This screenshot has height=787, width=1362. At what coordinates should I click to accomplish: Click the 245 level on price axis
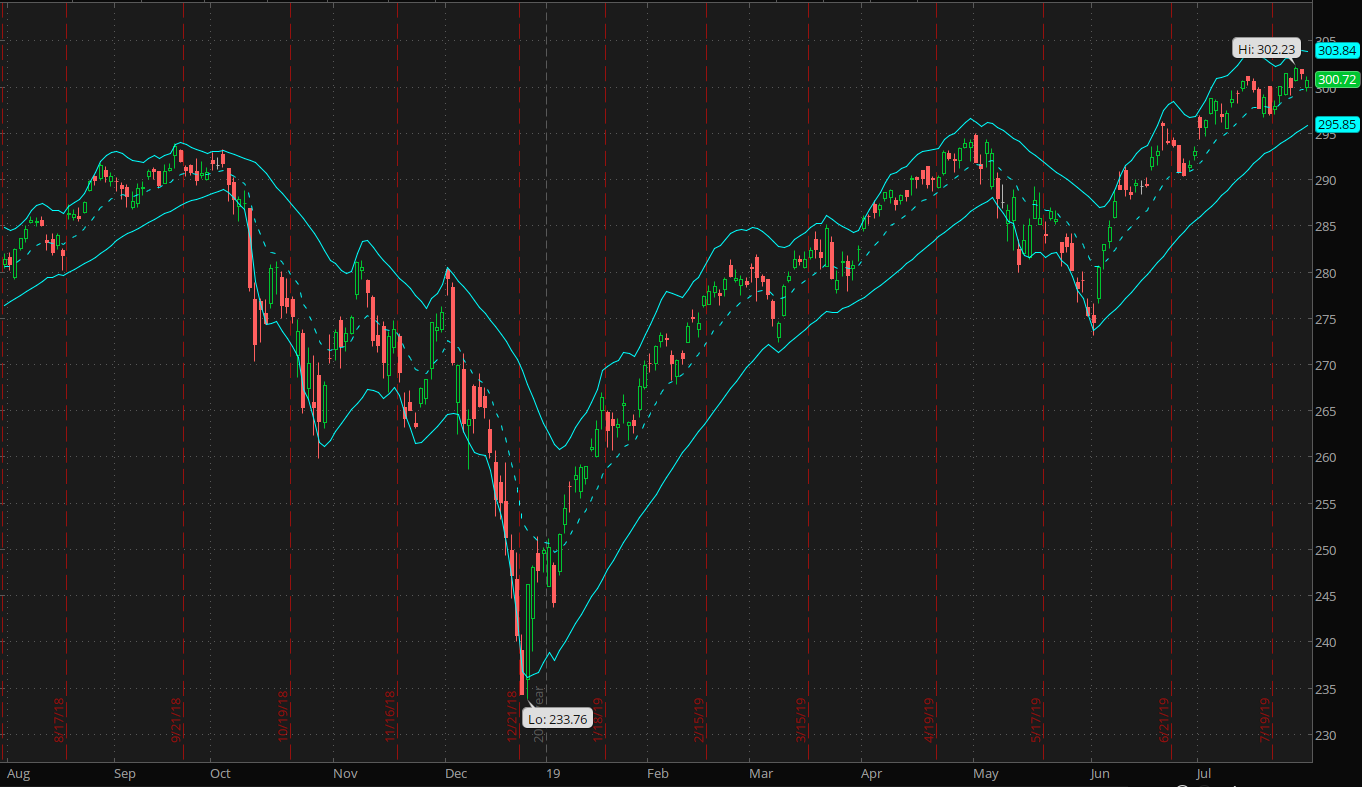pos(1326,597)
